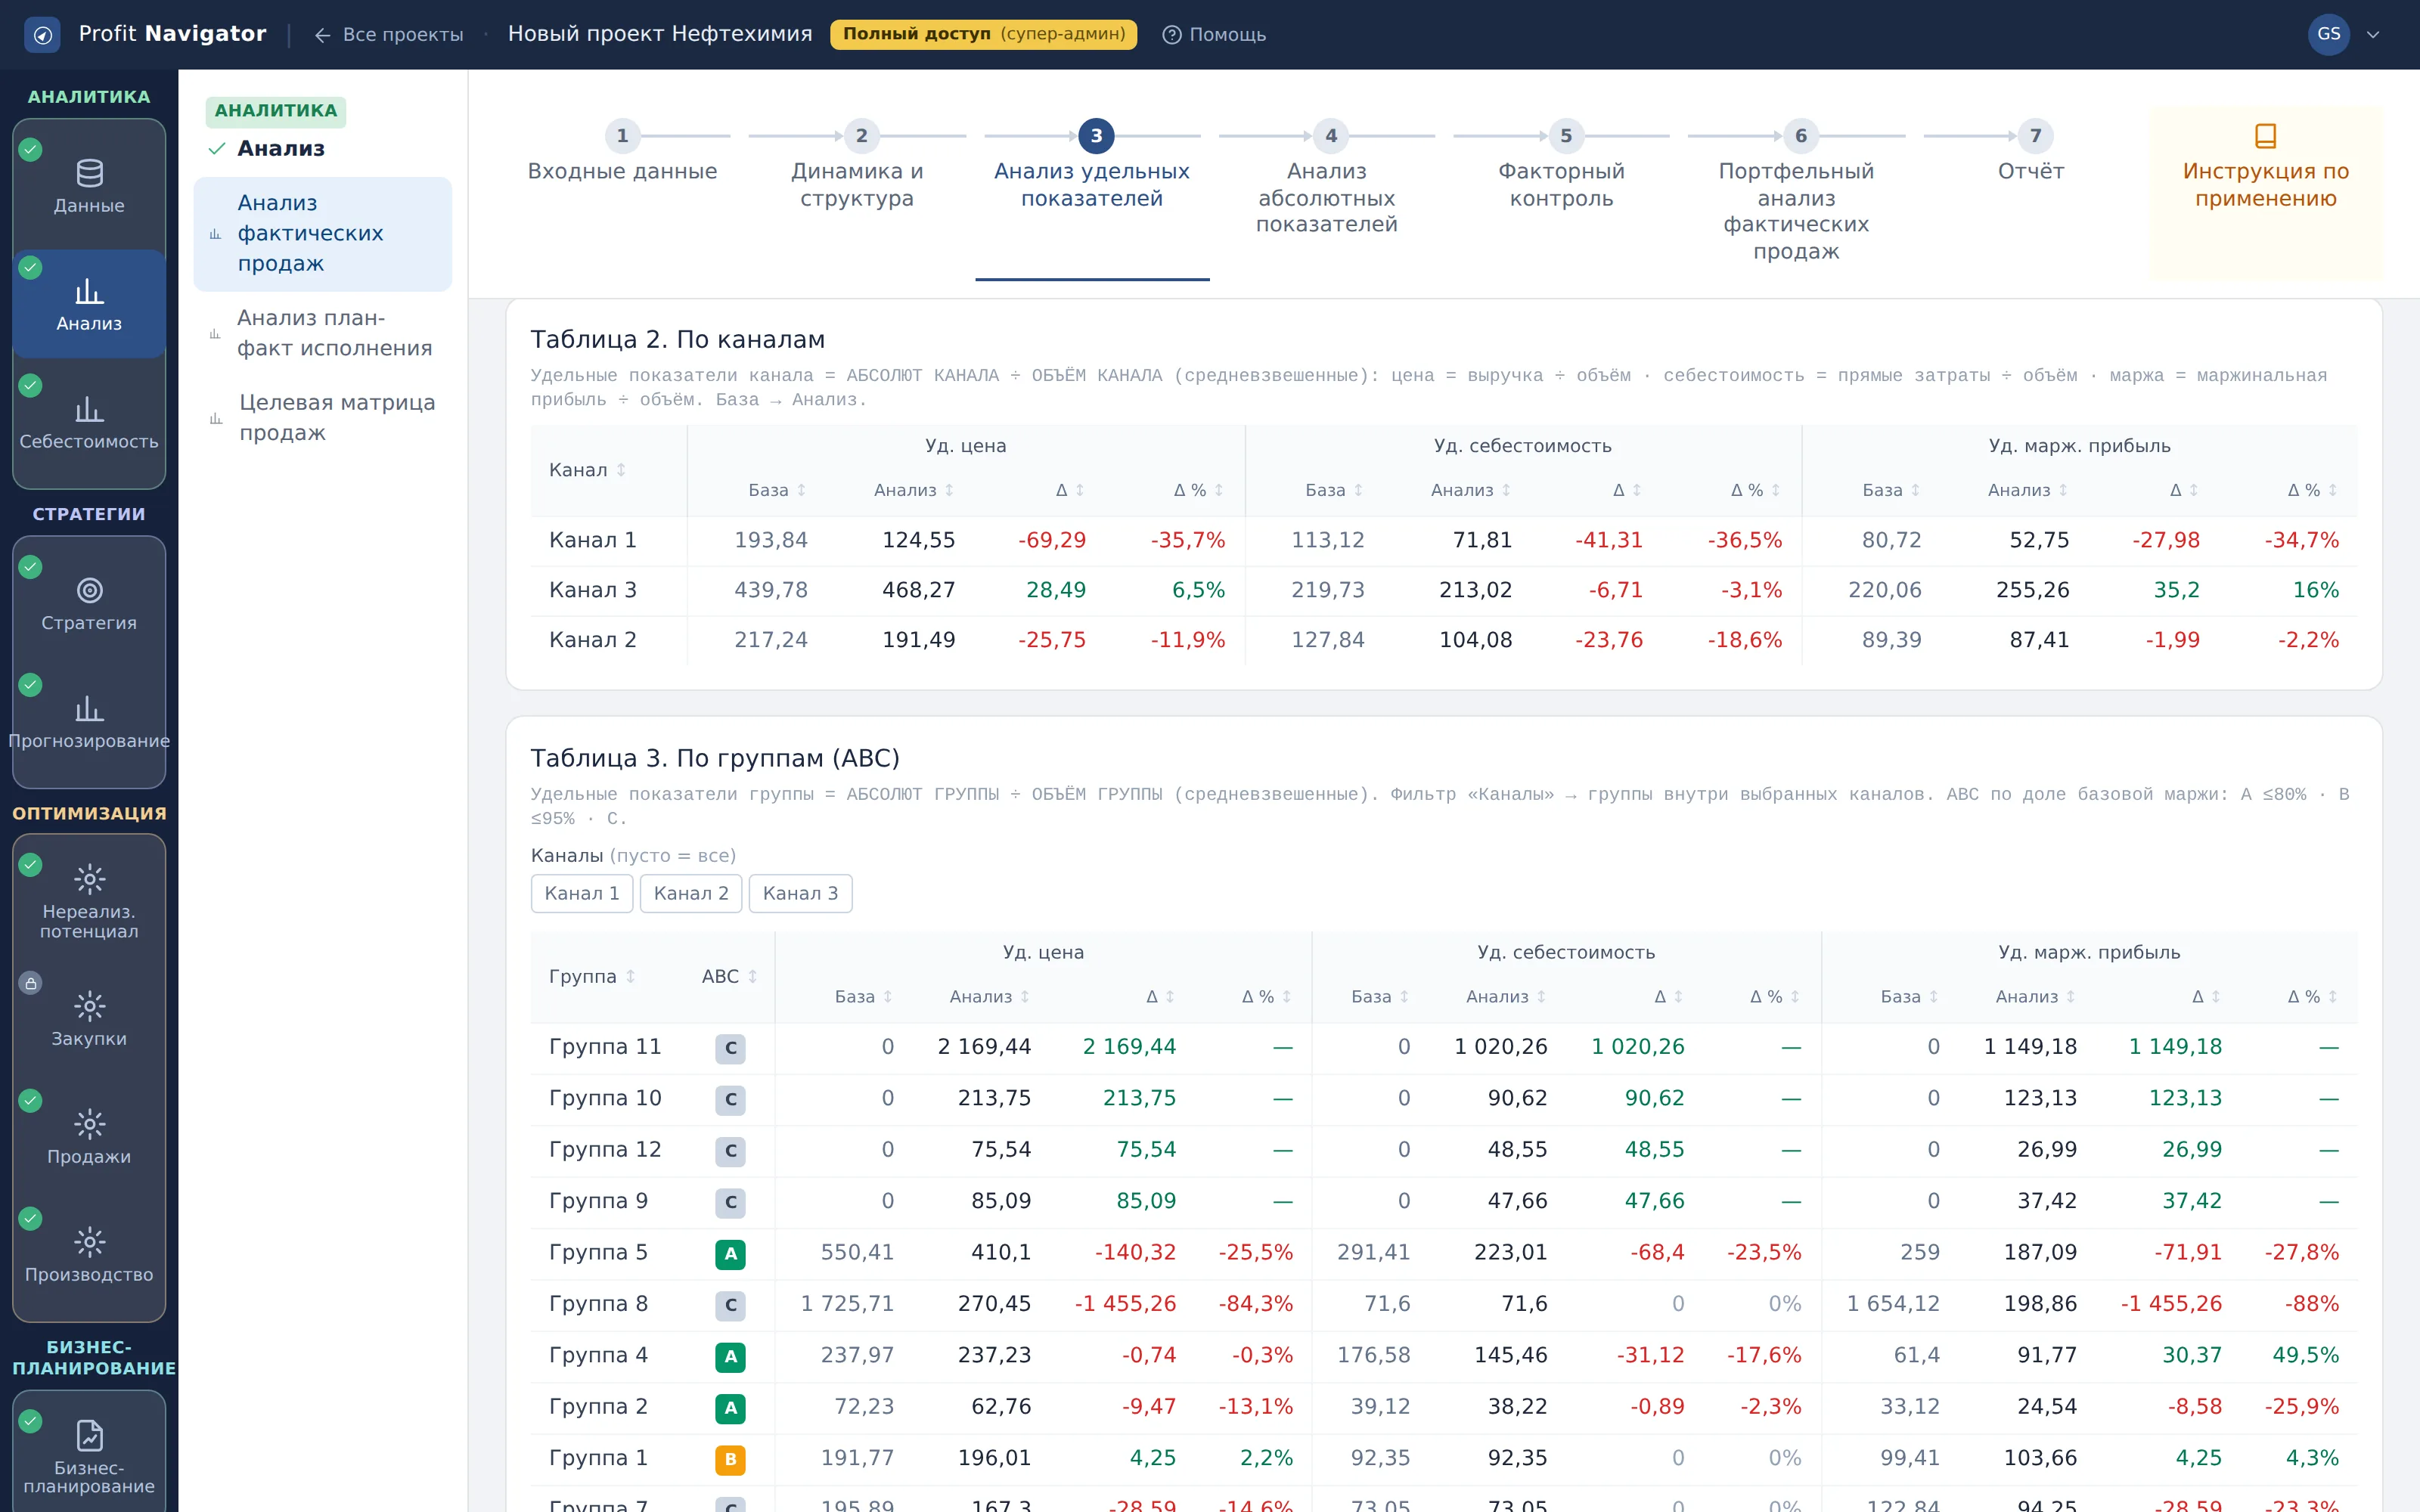Collapse the Анализ submenu header
2420x1512 pixels.
[281, 149]
